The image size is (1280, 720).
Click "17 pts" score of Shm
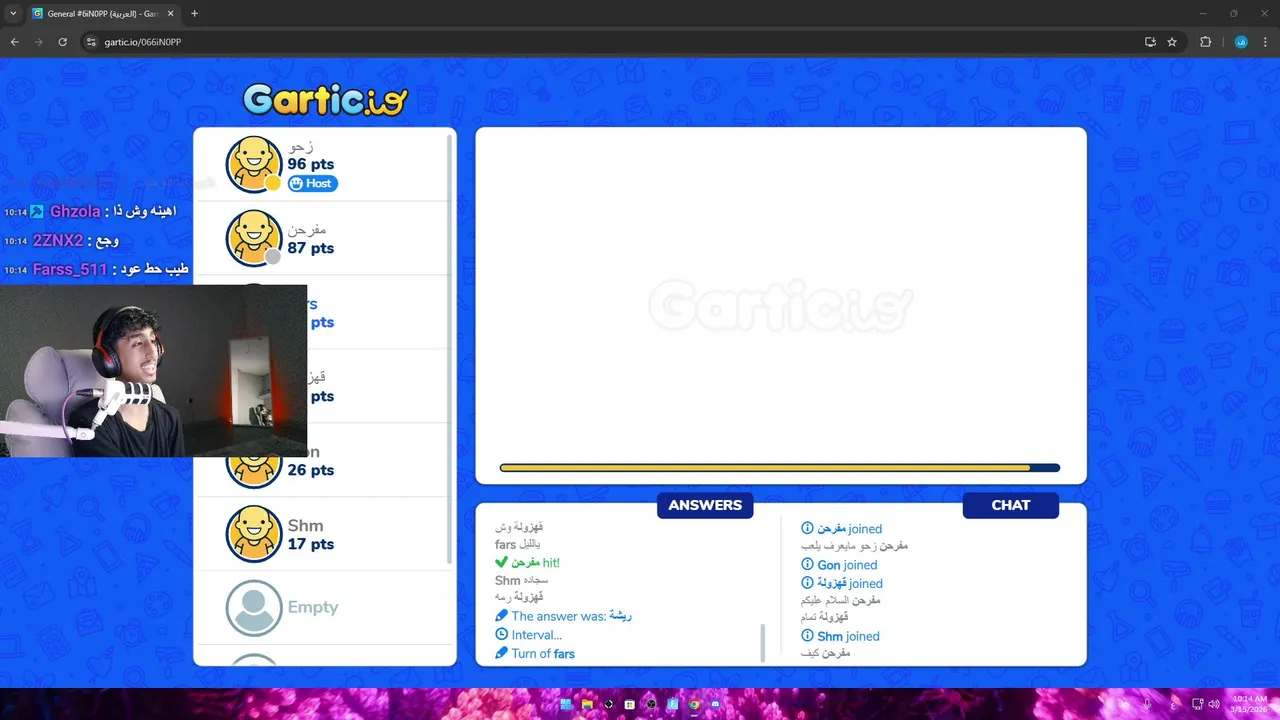coord(311,544)
